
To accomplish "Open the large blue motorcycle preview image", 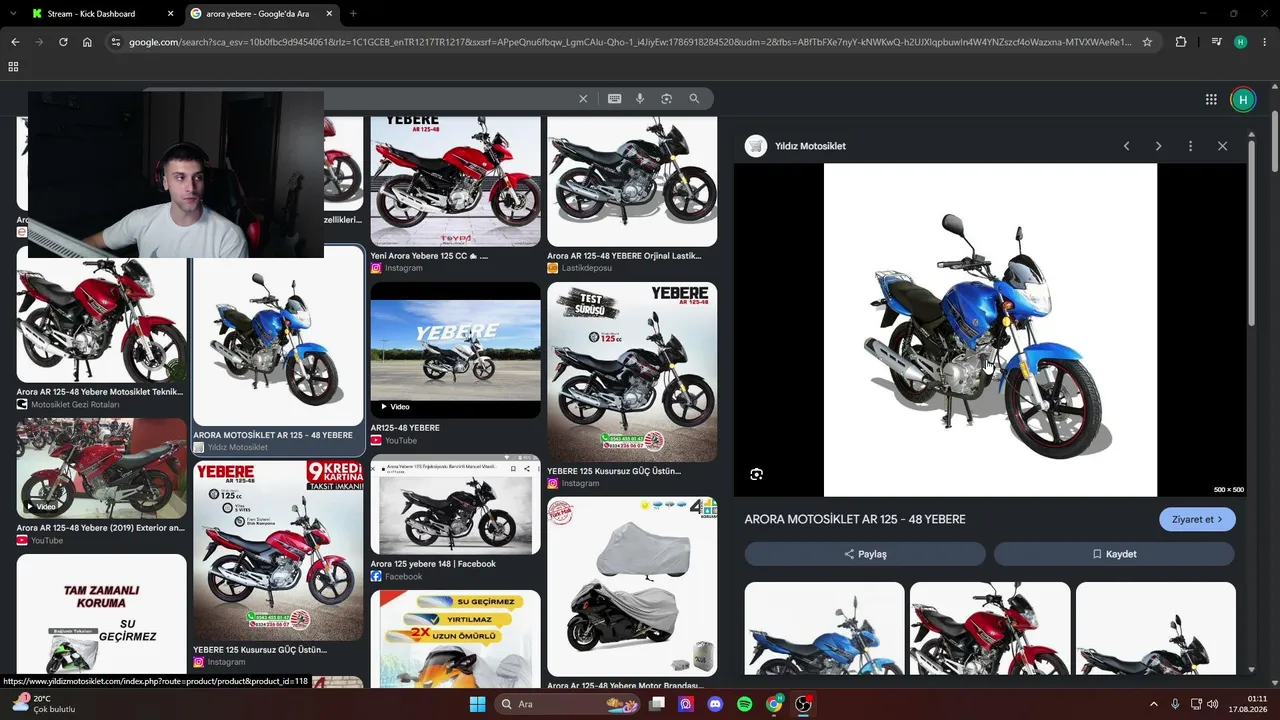I will point(990,330).
